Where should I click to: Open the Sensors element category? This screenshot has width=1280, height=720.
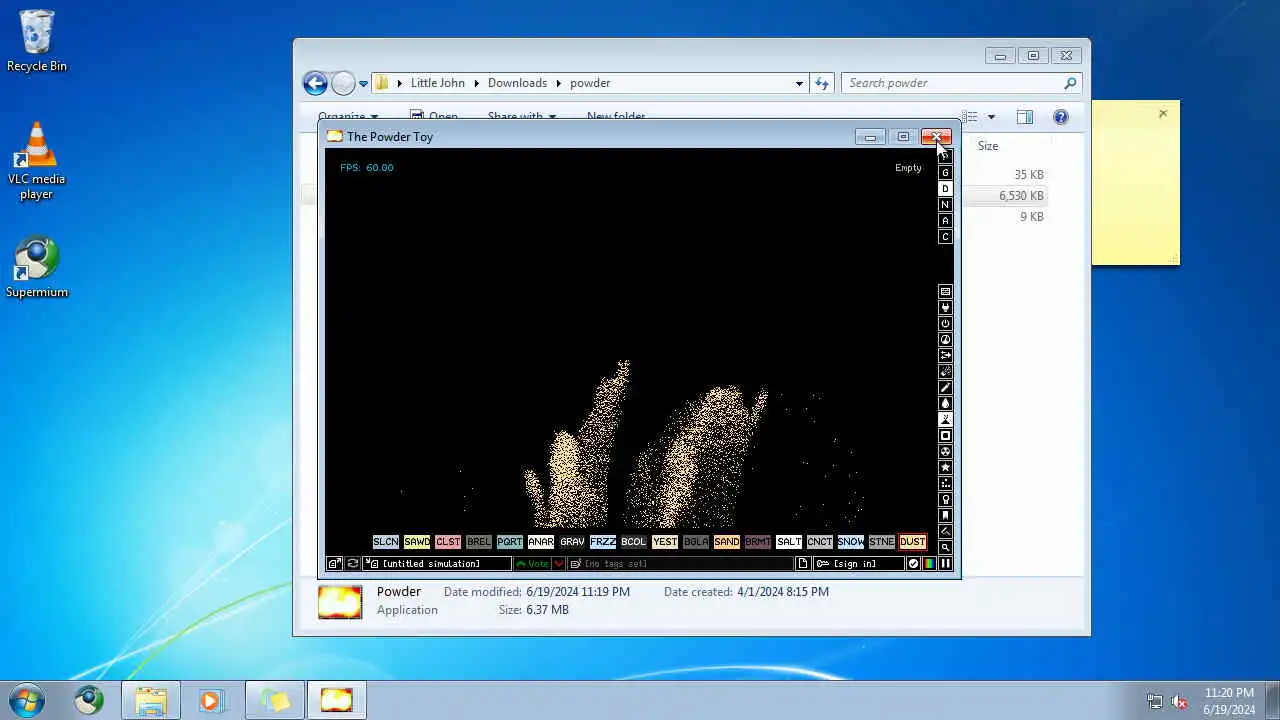click(945, 340)
